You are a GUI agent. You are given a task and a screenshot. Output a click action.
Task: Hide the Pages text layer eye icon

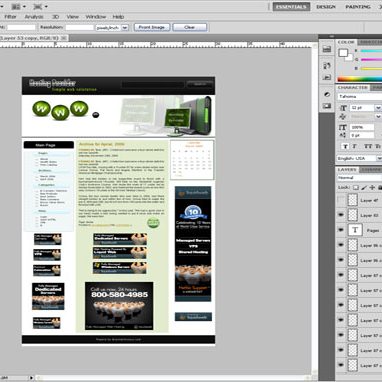341,230
